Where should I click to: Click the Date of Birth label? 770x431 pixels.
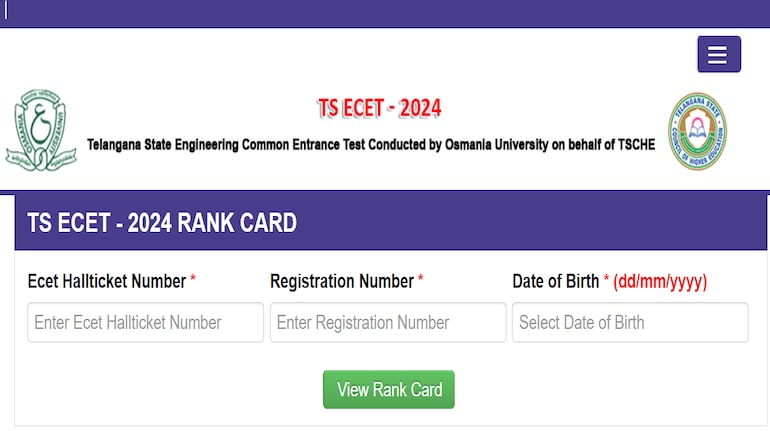click(555, 282)
